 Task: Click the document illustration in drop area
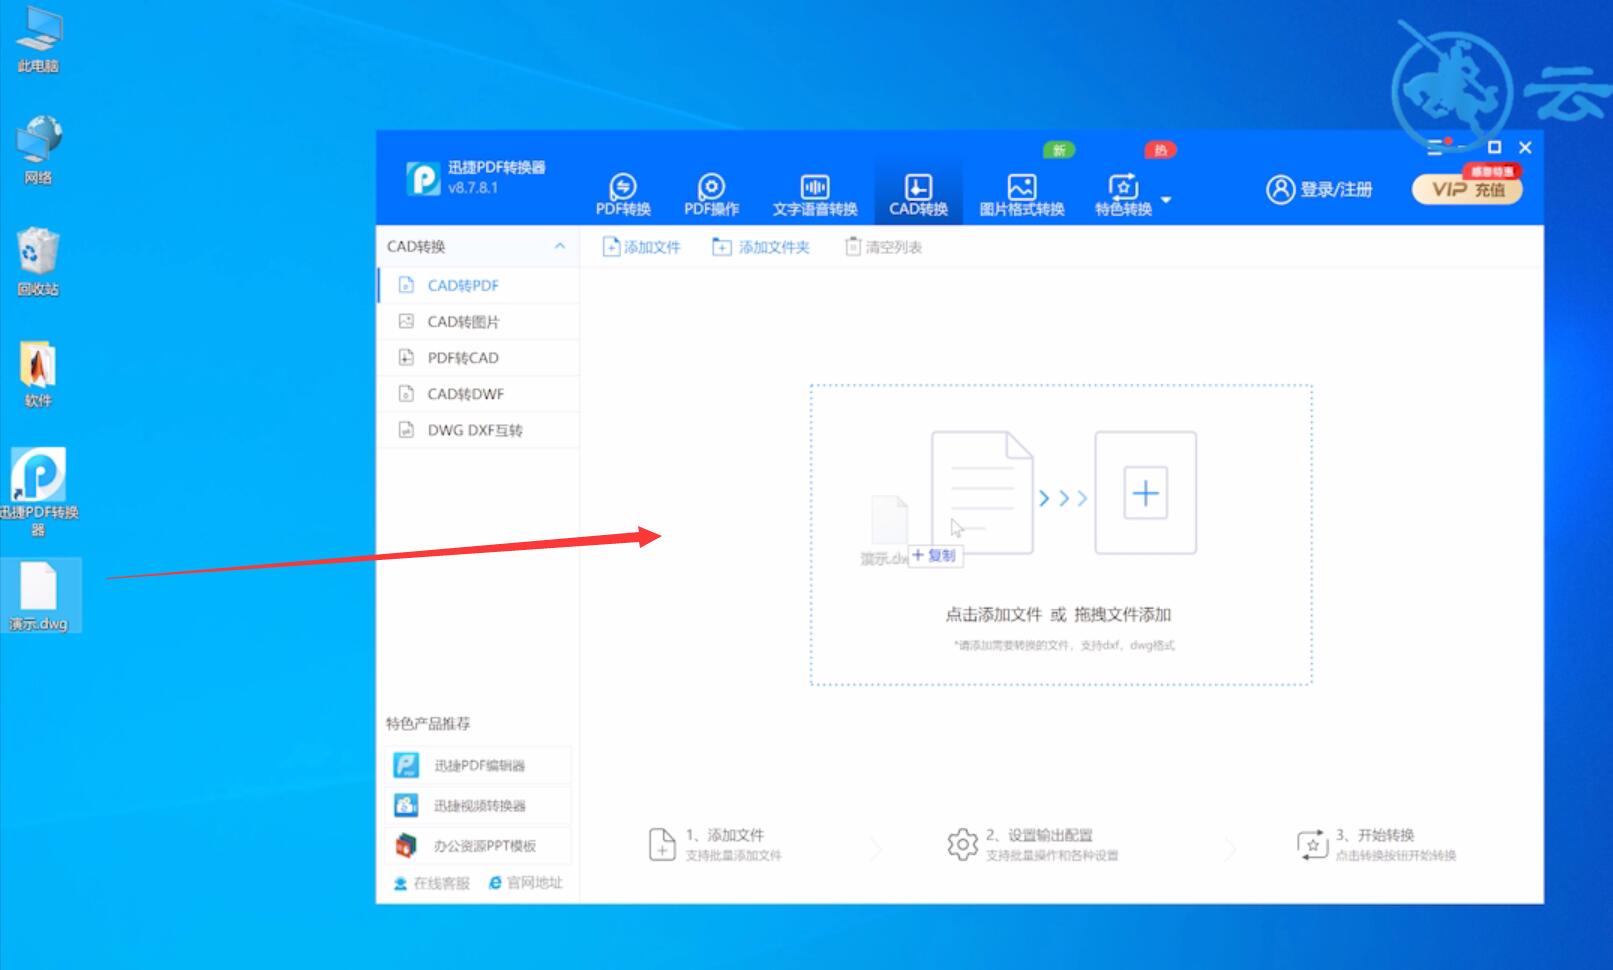(x=982, y=493)
